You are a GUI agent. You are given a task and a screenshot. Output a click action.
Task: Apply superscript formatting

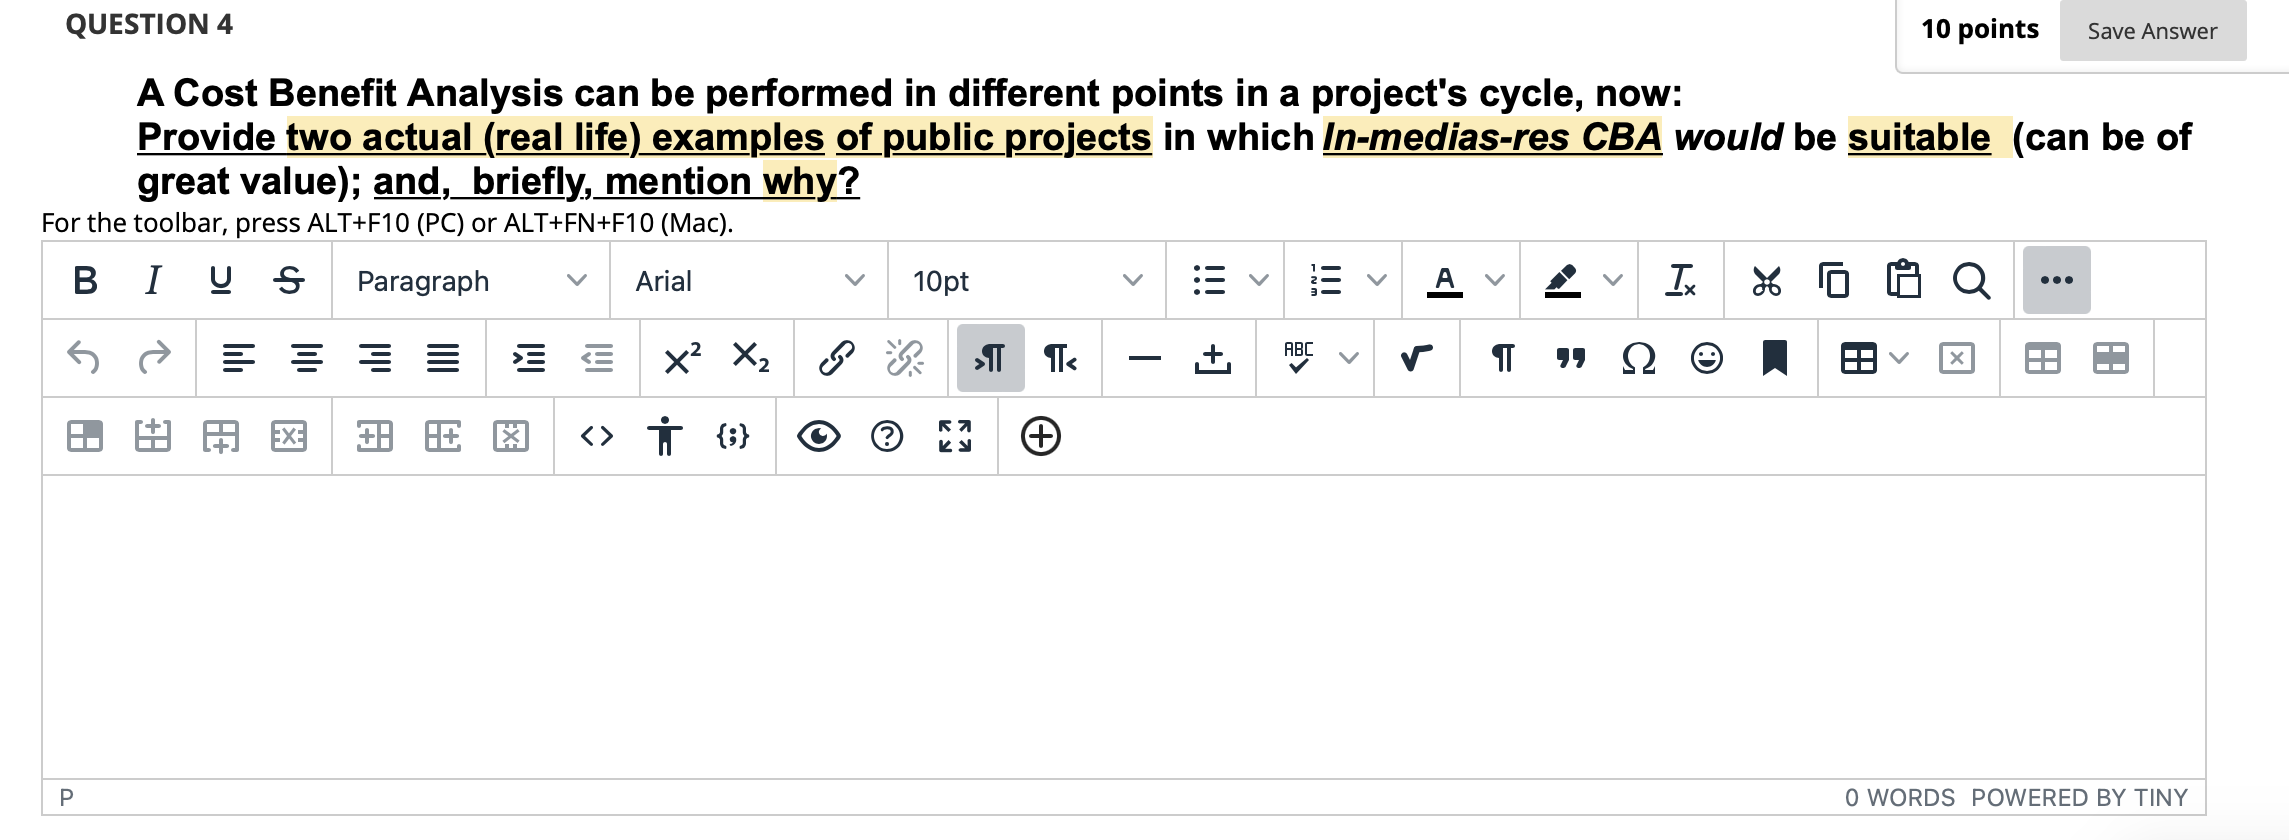click(x=683, y=358)
